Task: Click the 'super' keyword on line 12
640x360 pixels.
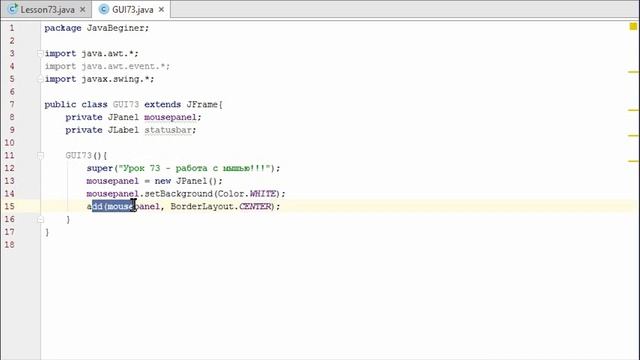Action: tap(99, 168)
